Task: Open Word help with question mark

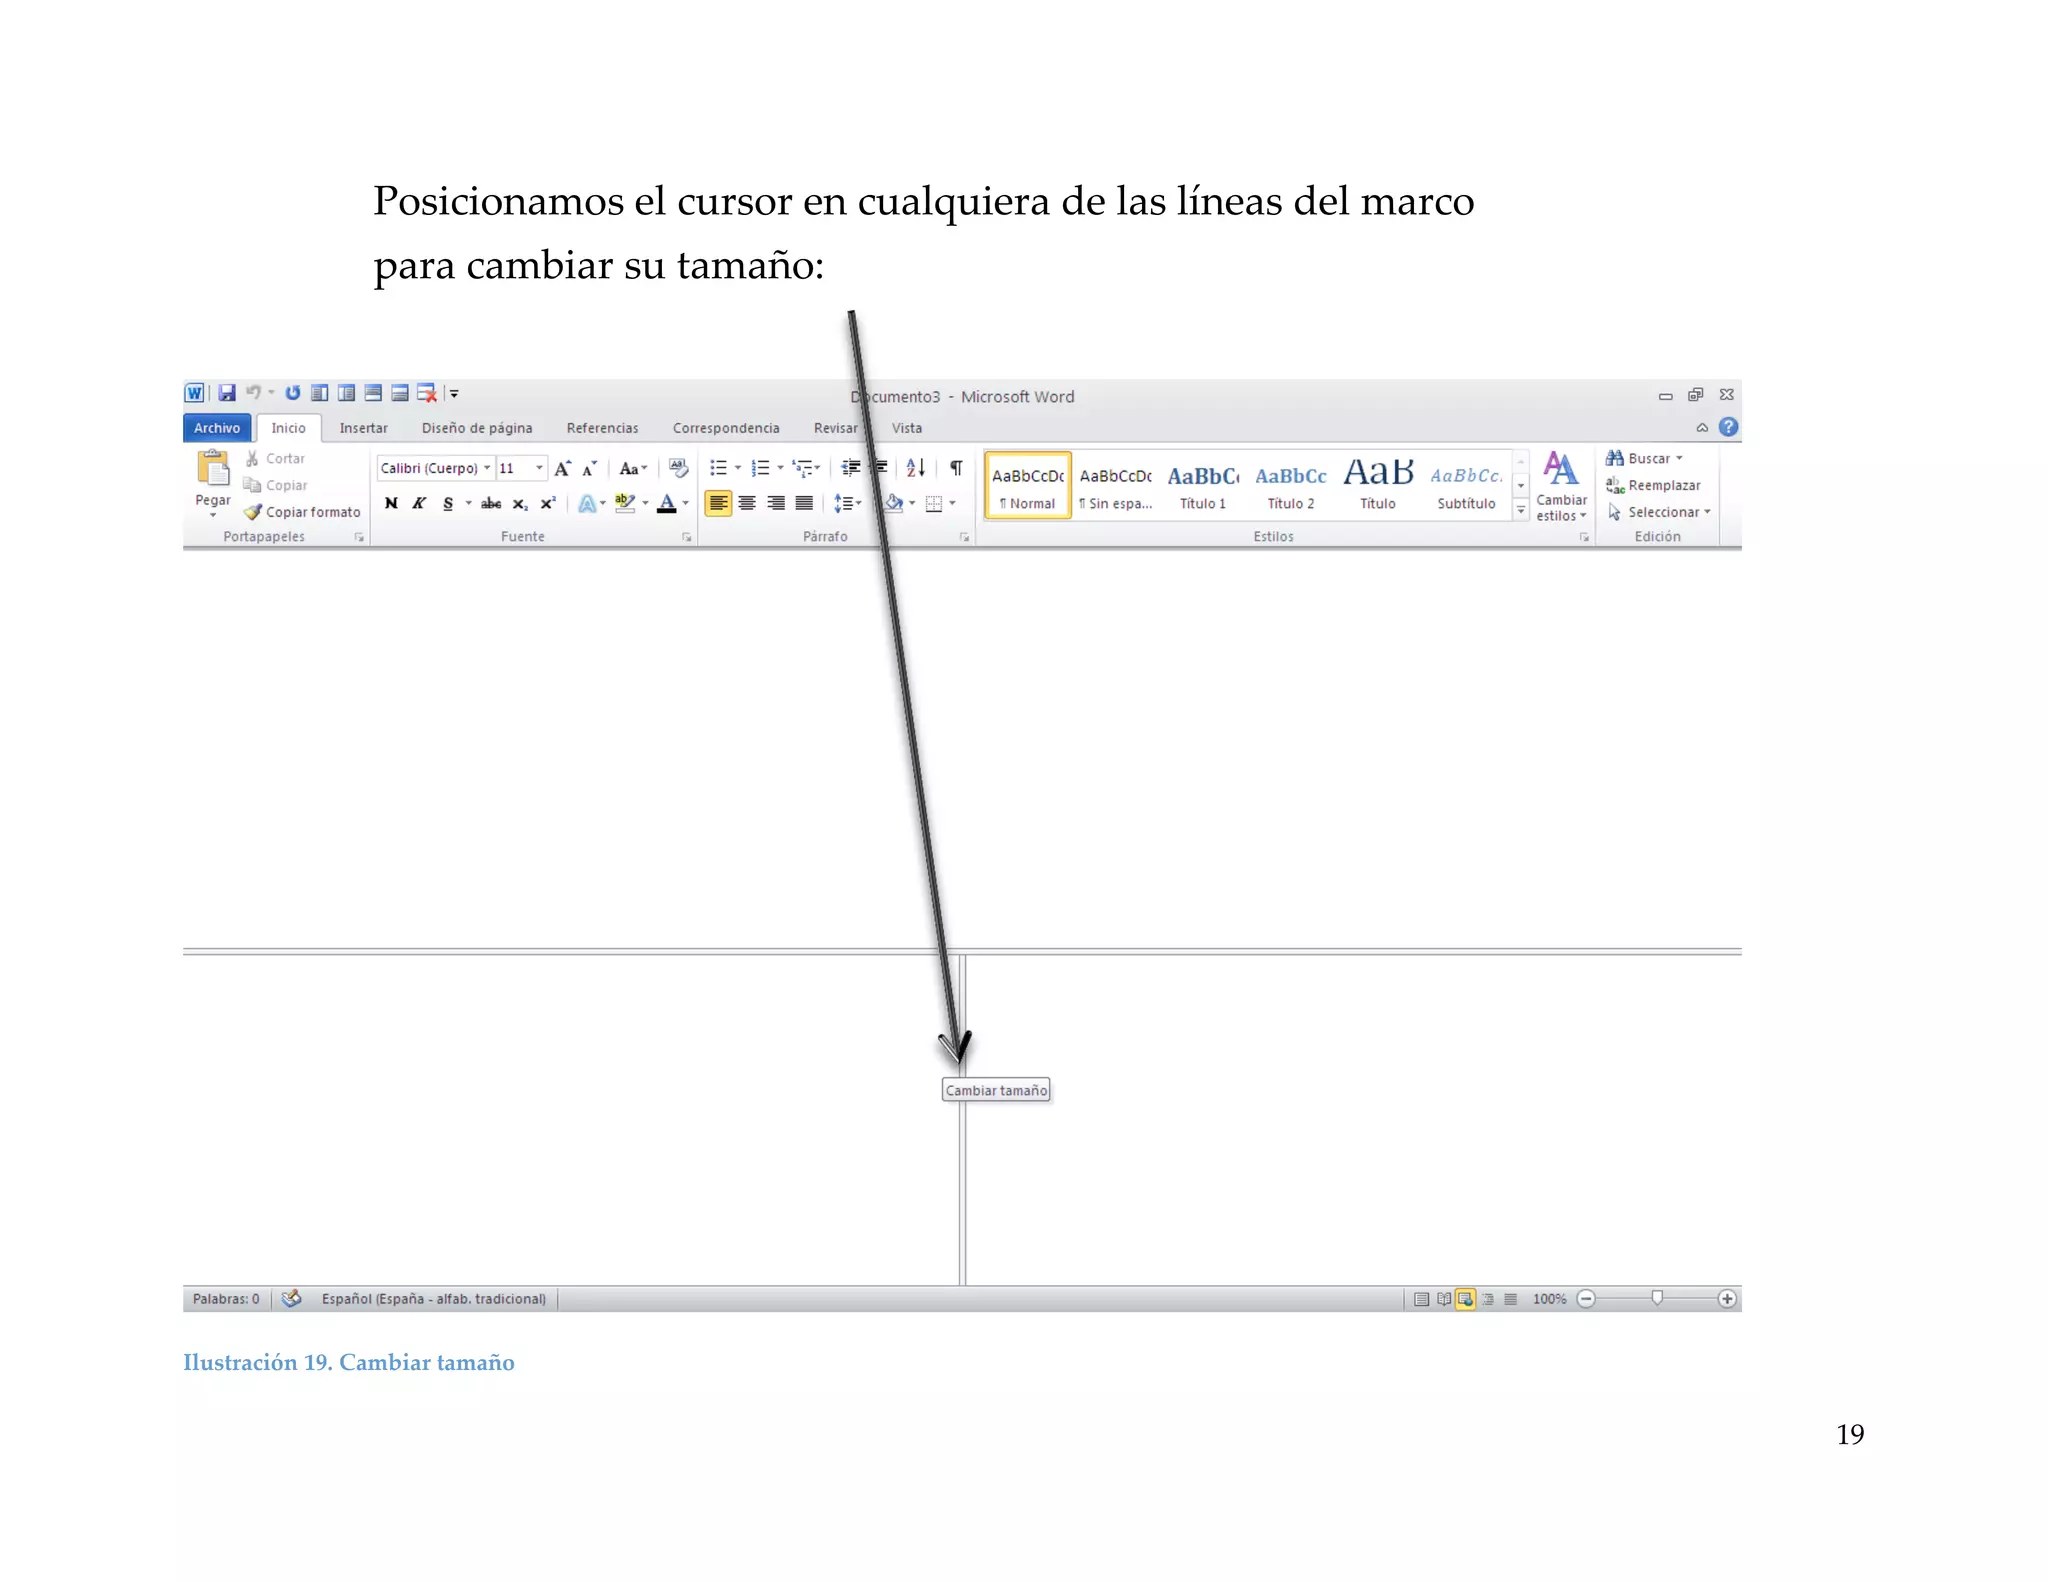Action: 1728,427
